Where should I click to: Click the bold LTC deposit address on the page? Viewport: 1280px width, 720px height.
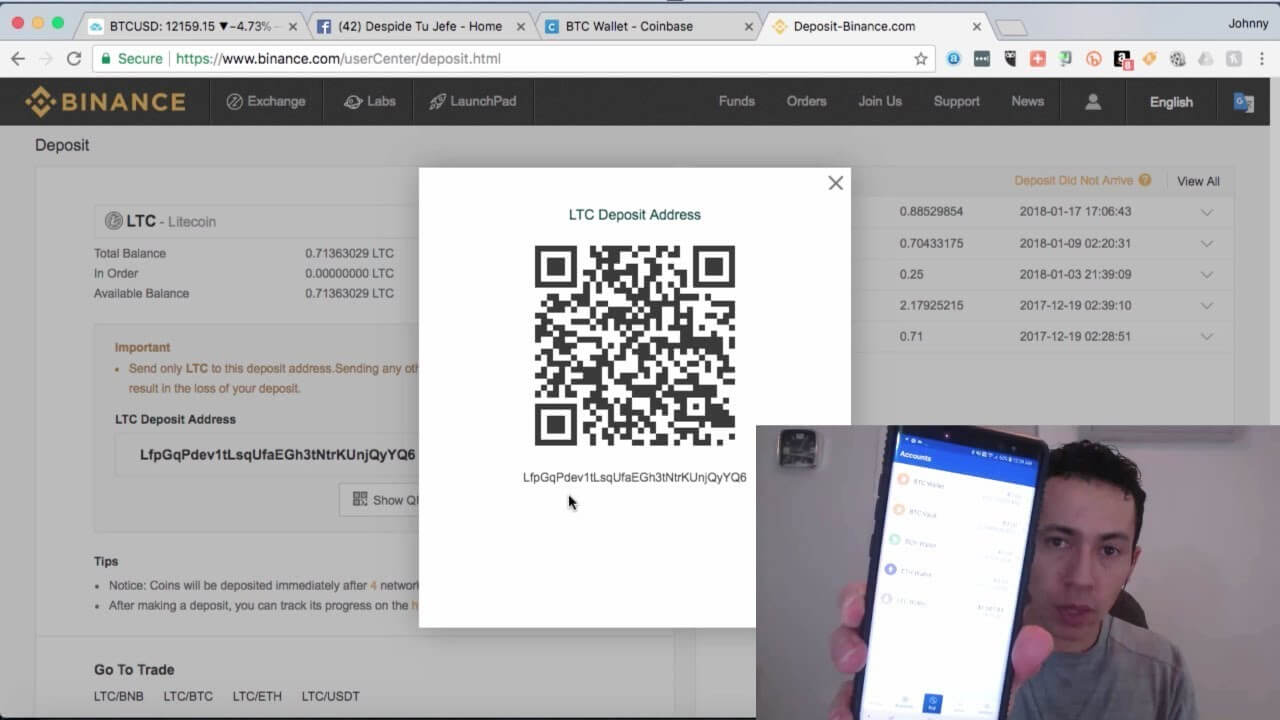pos(277,455)
